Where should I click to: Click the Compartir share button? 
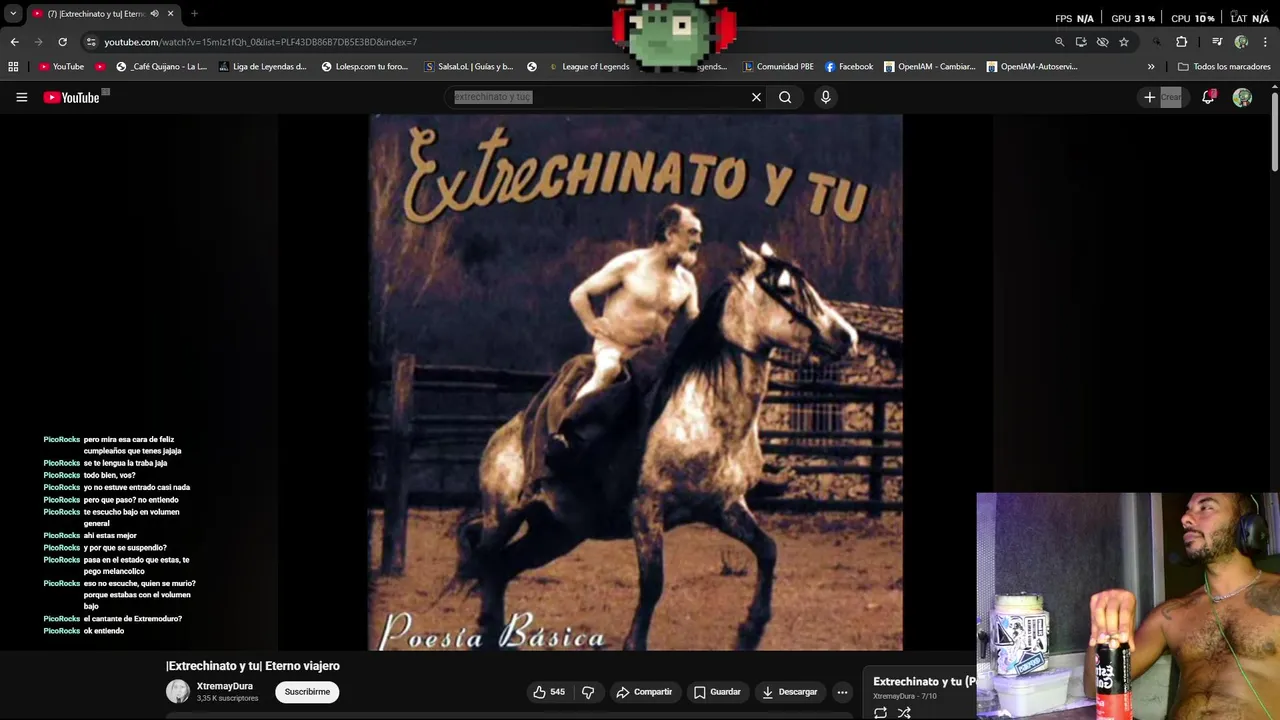644,692
